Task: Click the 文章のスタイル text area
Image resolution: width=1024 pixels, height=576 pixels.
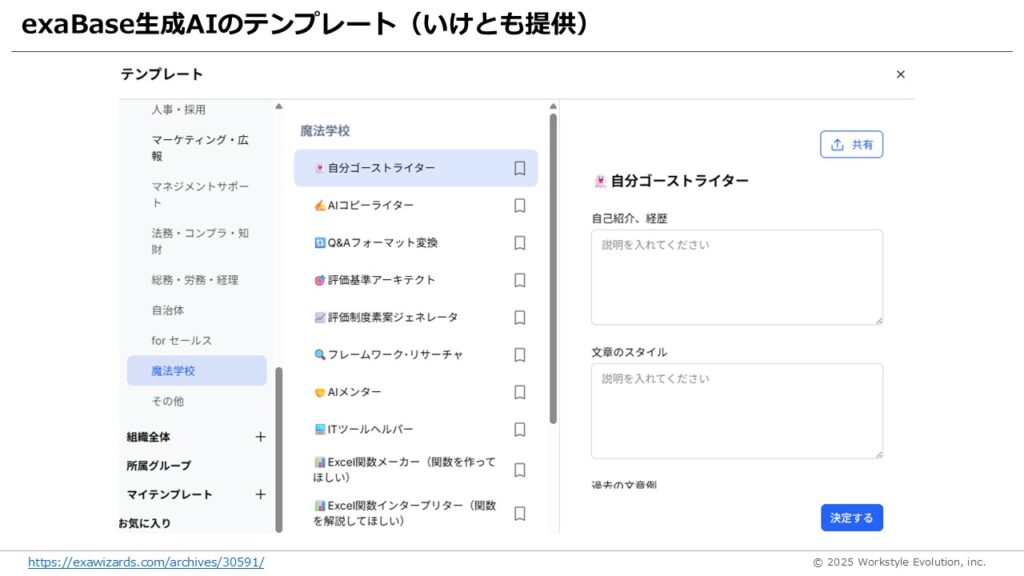Action: pos(737,411)
